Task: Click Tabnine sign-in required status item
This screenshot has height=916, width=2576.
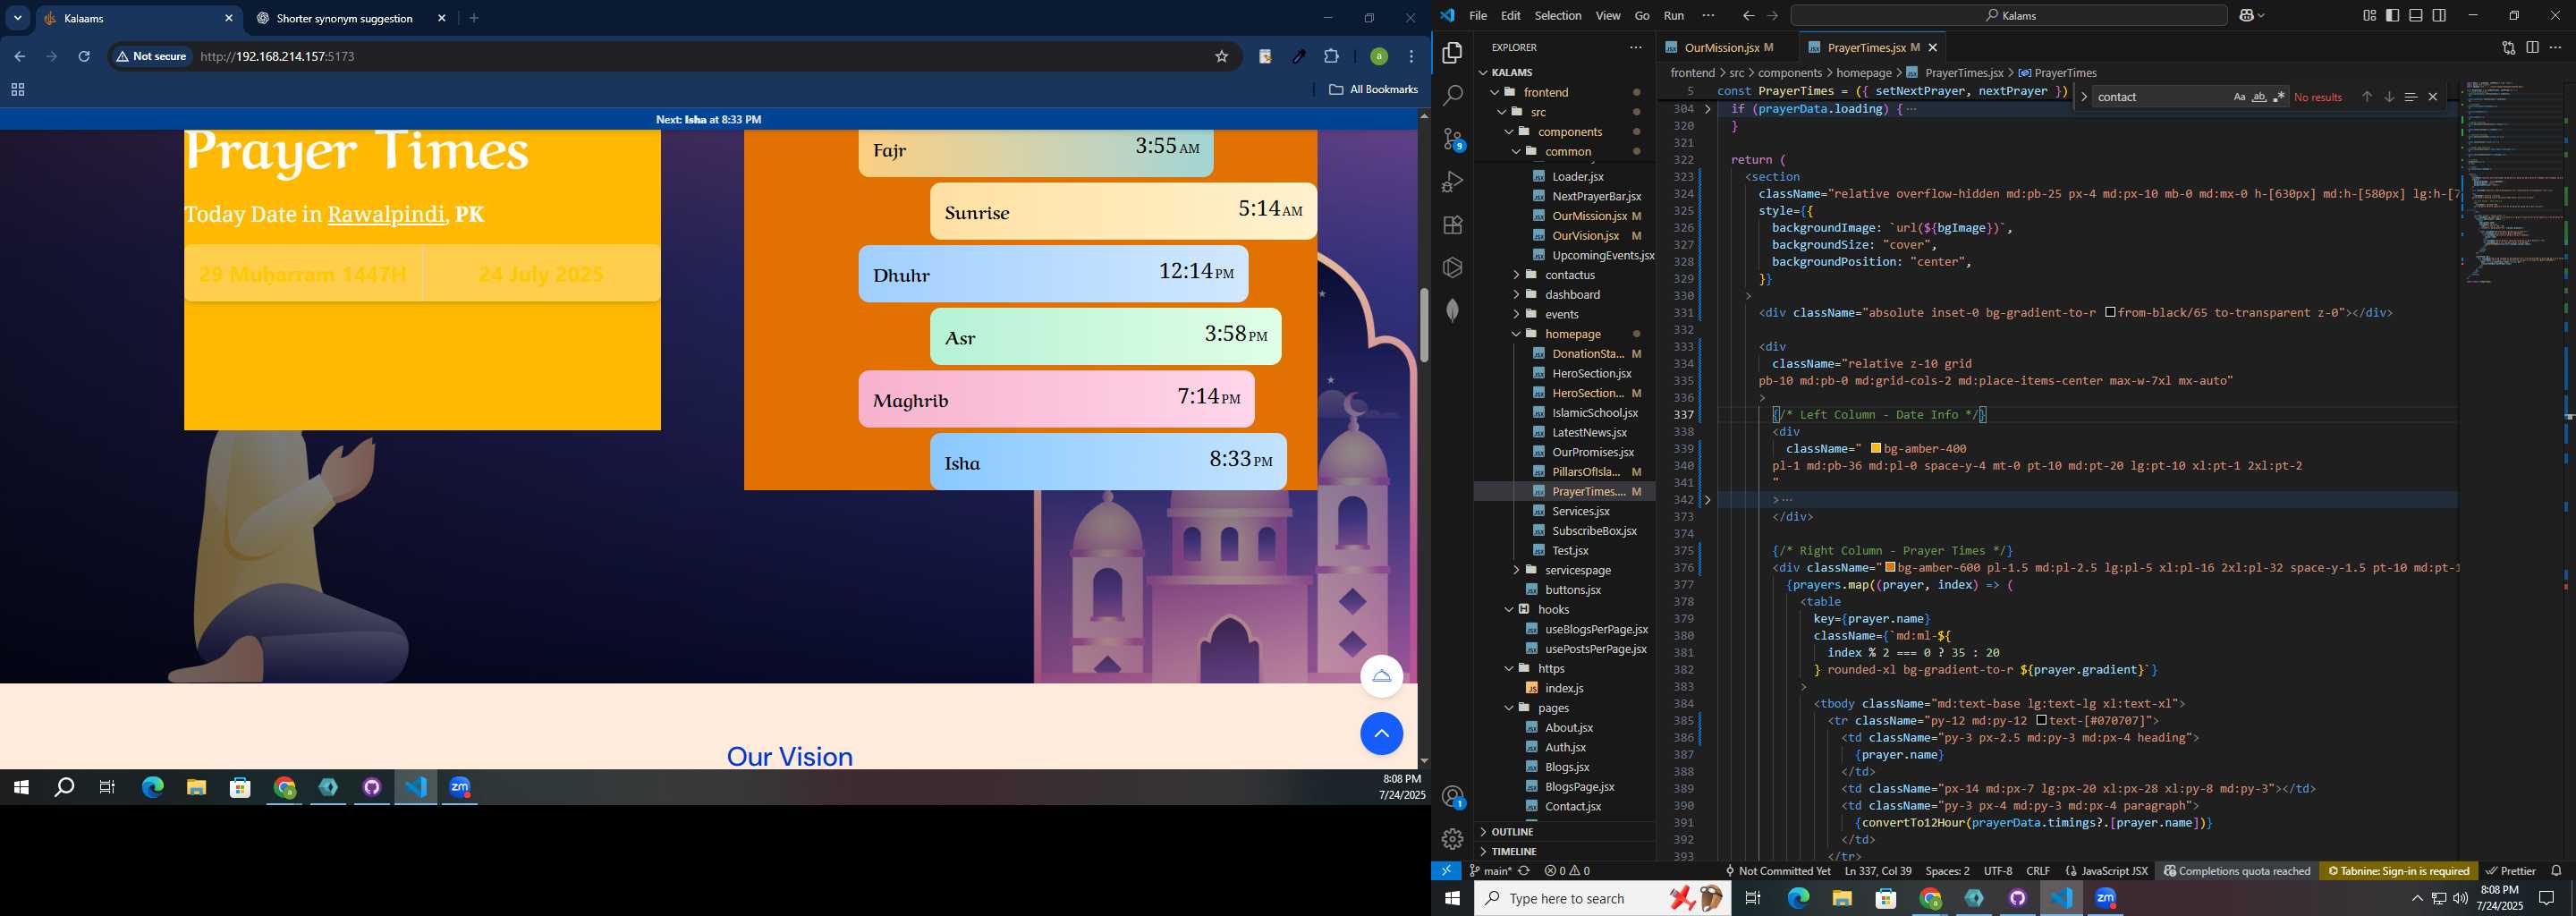Action: pos(2398,871)
